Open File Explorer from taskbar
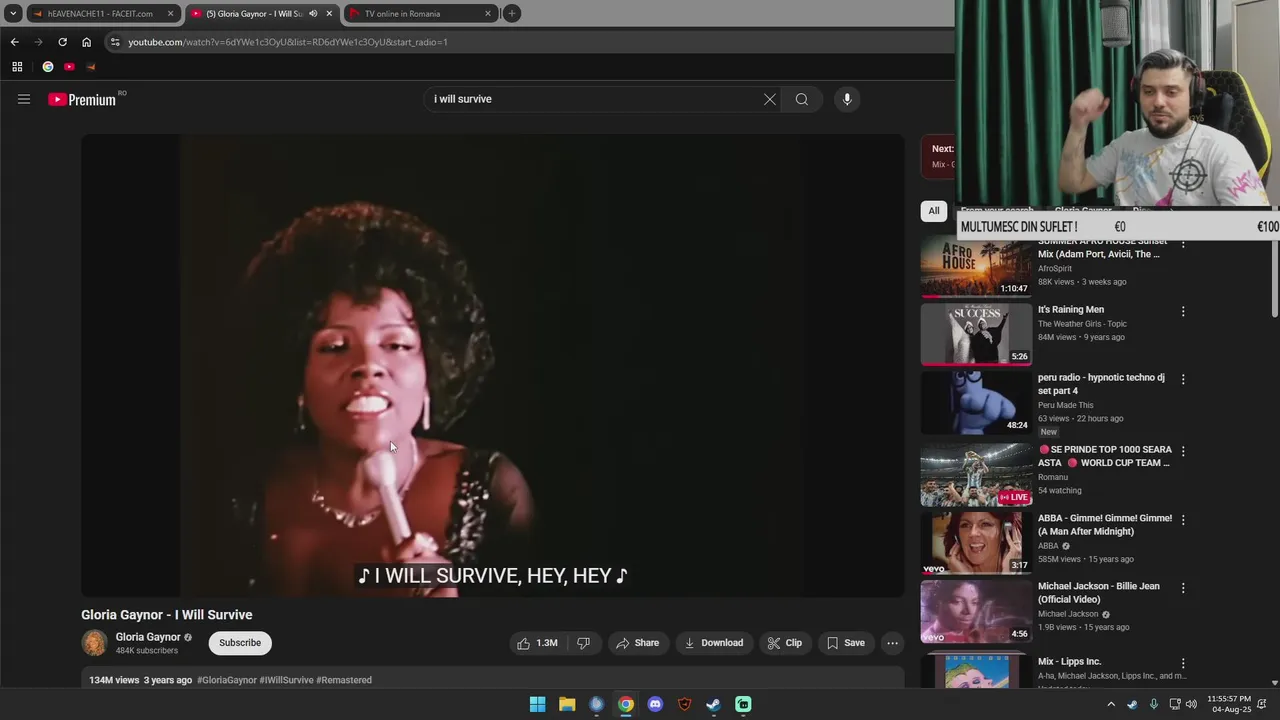The width and height of the screenshot is (1280, 720). (x=567, y=704)
